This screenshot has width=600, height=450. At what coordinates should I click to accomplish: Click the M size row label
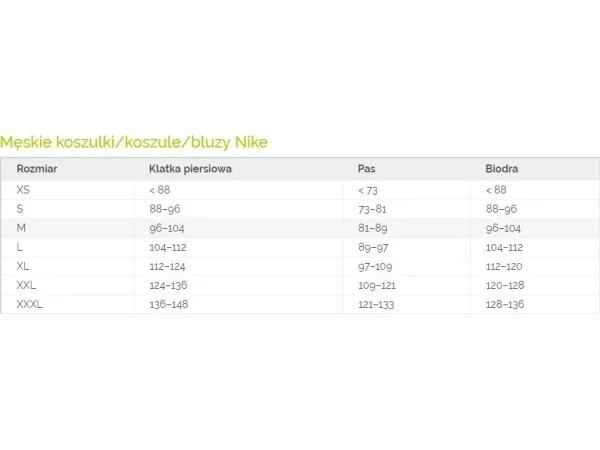(x=21, y=228)
